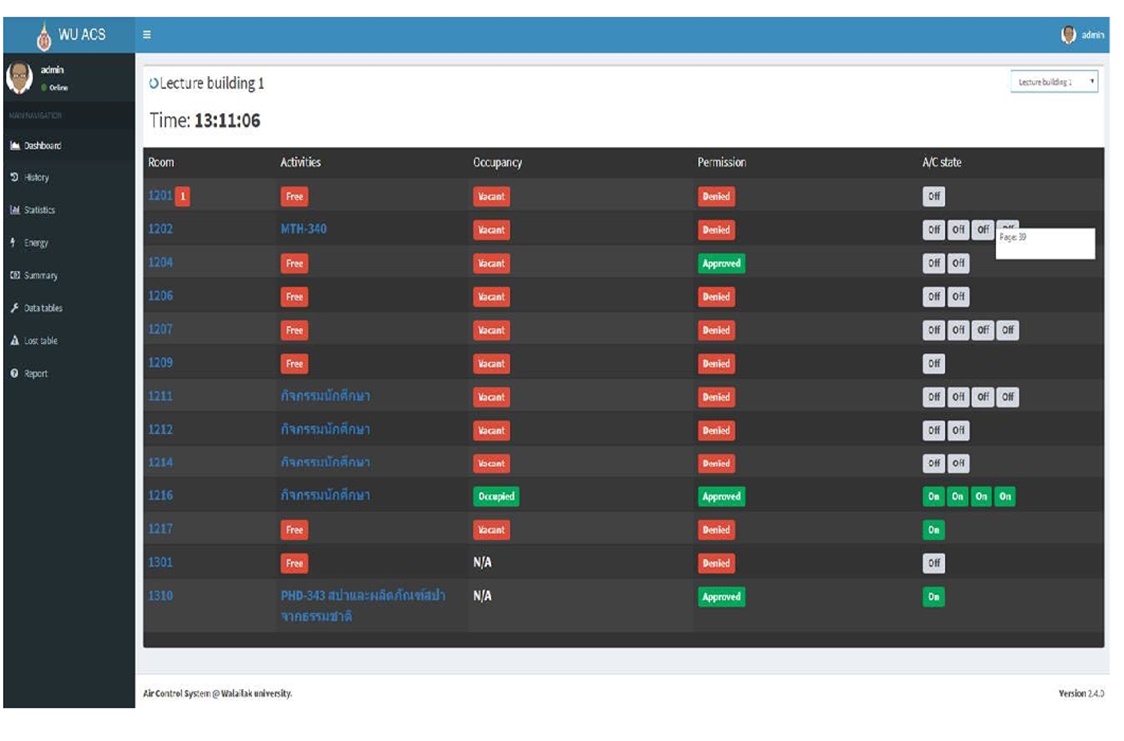1124x741 pixels.
Task: Click the Occupied badge for room 1216
Action: pyautogui.click(x=495, y=497)
